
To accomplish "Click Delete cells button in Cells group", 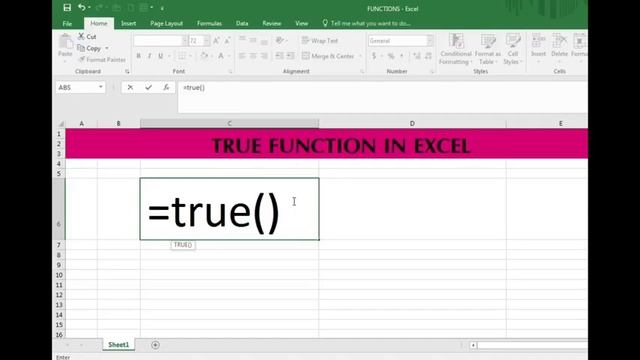I will click(559, 49).
